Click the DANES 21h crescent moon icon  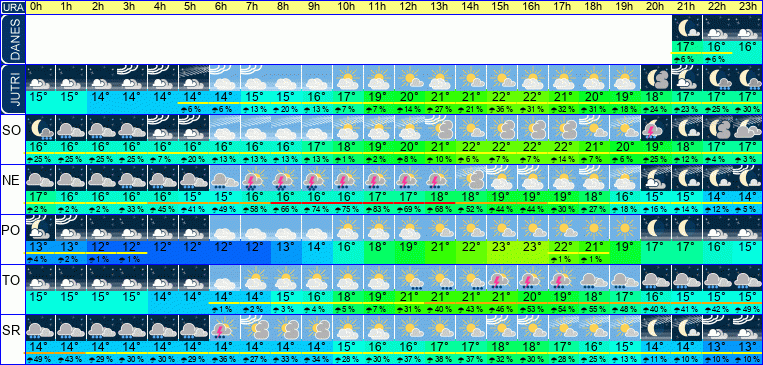click(686, 28)
